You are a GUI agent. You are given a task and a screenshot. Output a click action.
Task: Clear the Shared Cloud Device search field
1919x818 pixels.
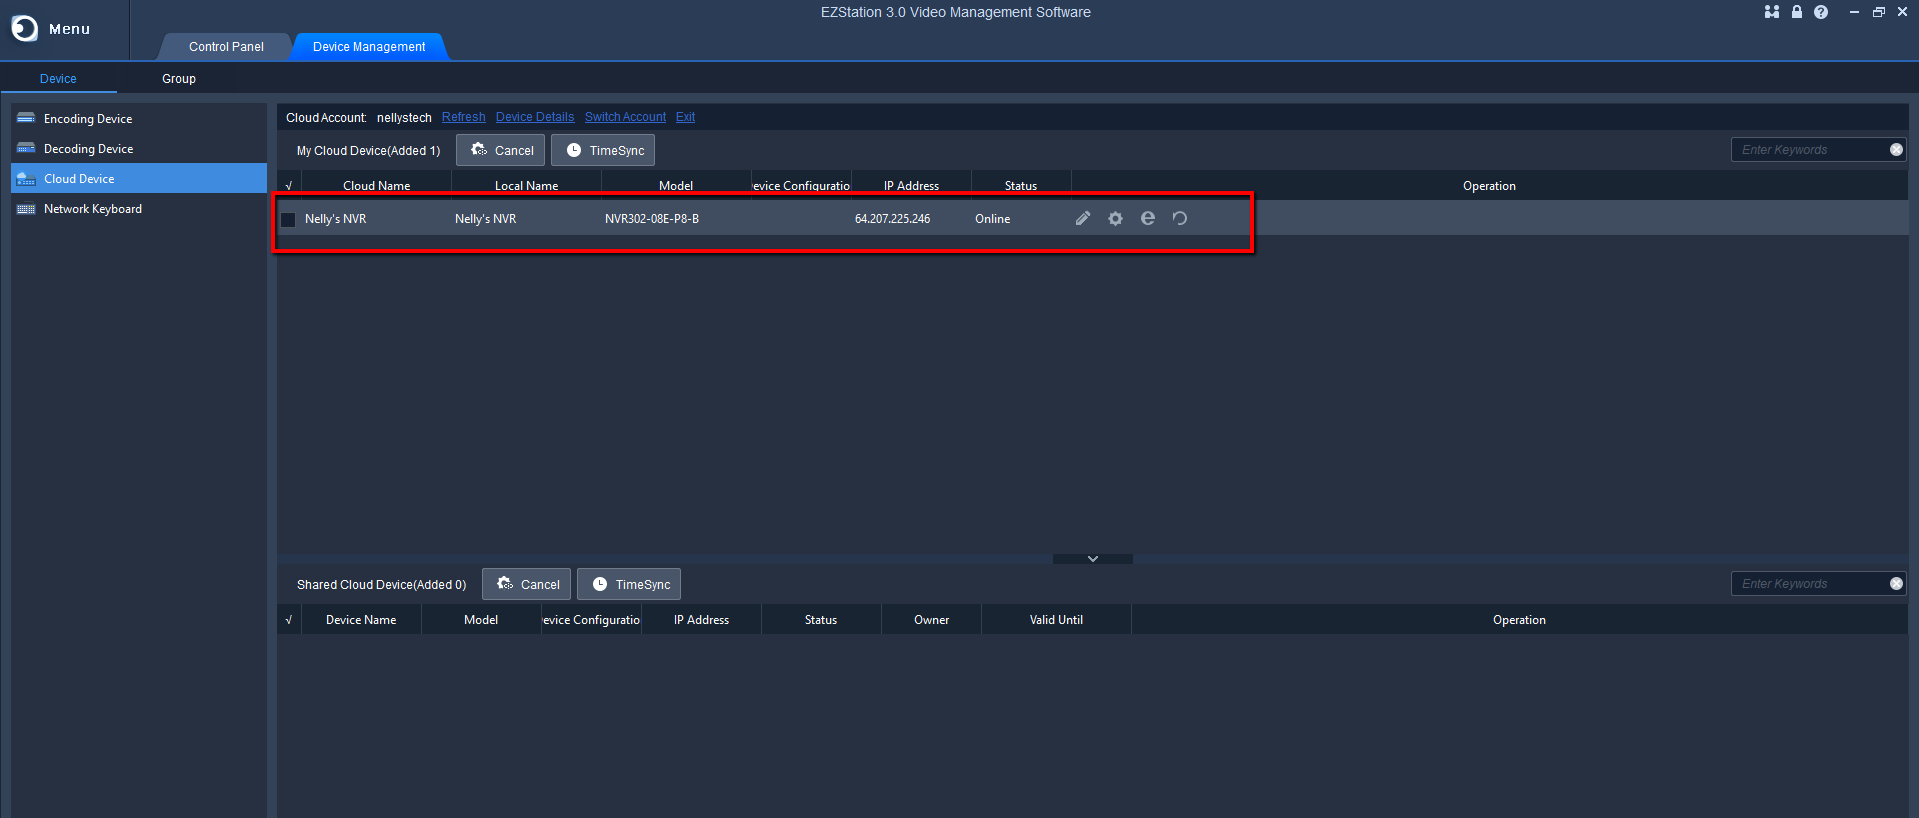[x=1896, y=584]
